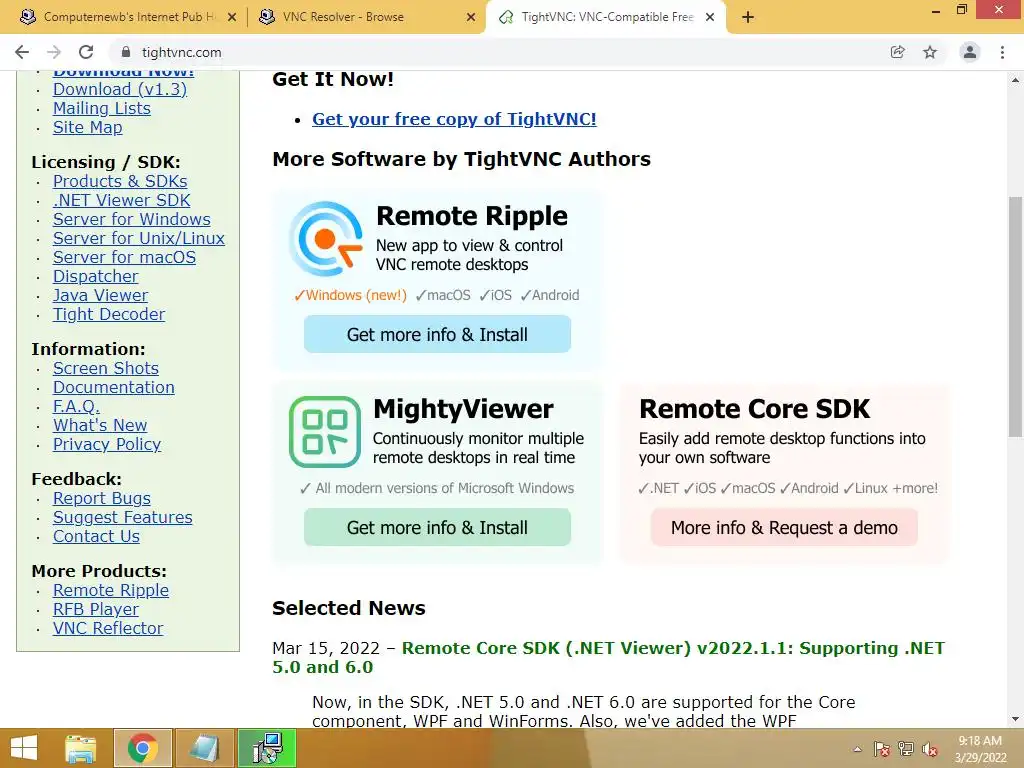Click the muted volume tray icon
The width and height of the screenshot is (1024, 768).
click(930, 749)
